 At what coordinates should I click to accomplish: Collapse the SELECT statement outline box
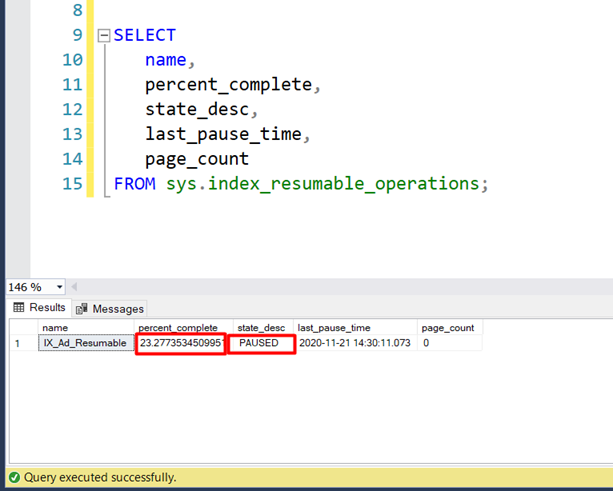[x=104, y=36]
